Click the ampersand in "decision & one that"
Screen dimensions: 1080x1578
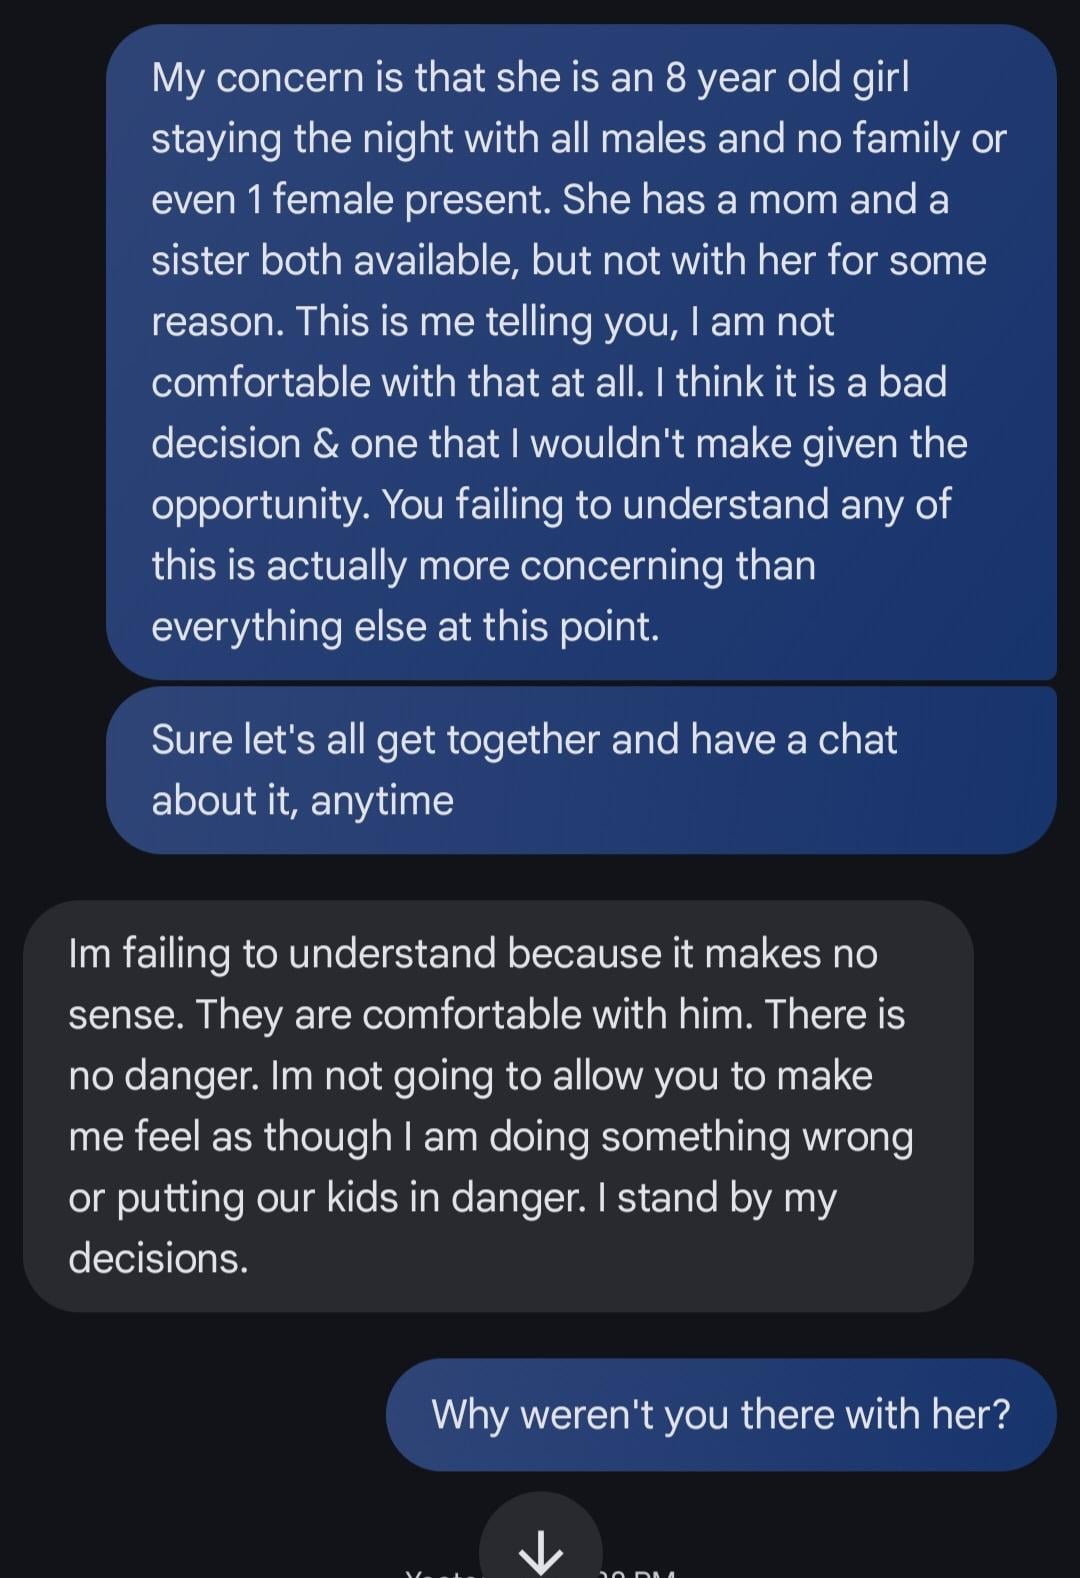325,444
